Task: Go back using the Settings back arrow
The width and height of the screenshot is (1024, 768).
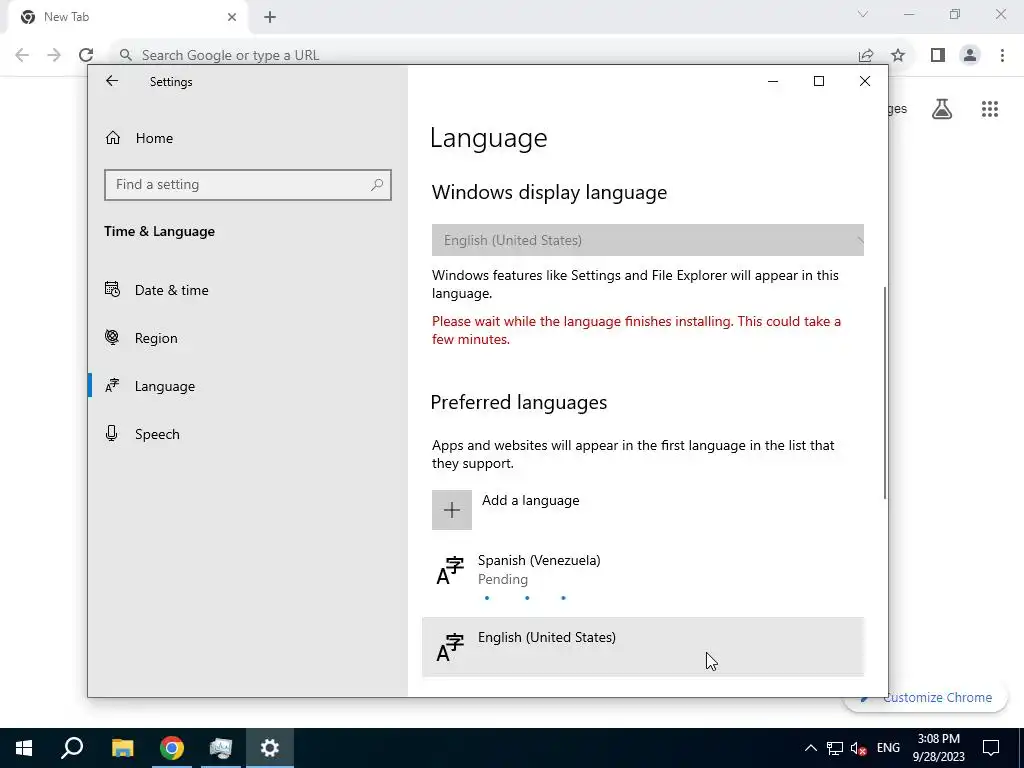Action: pyautogui.click(x=112, y=81)
